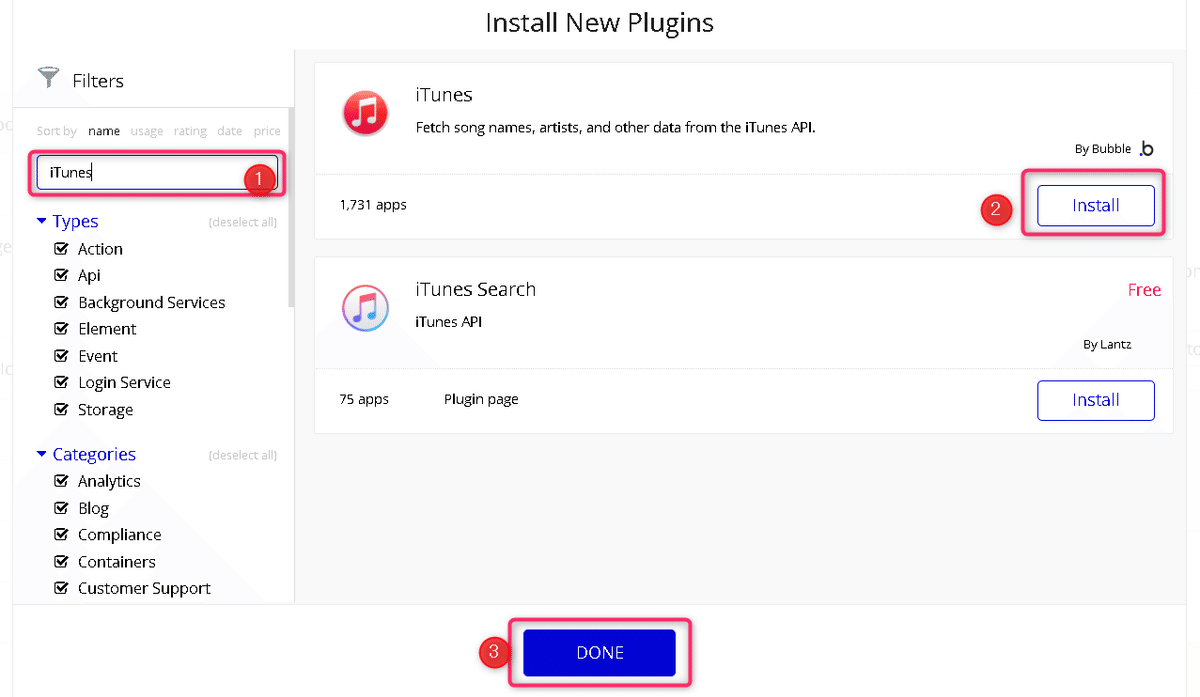Uncheck the Action type checkbox

click(x=61, y=248)
